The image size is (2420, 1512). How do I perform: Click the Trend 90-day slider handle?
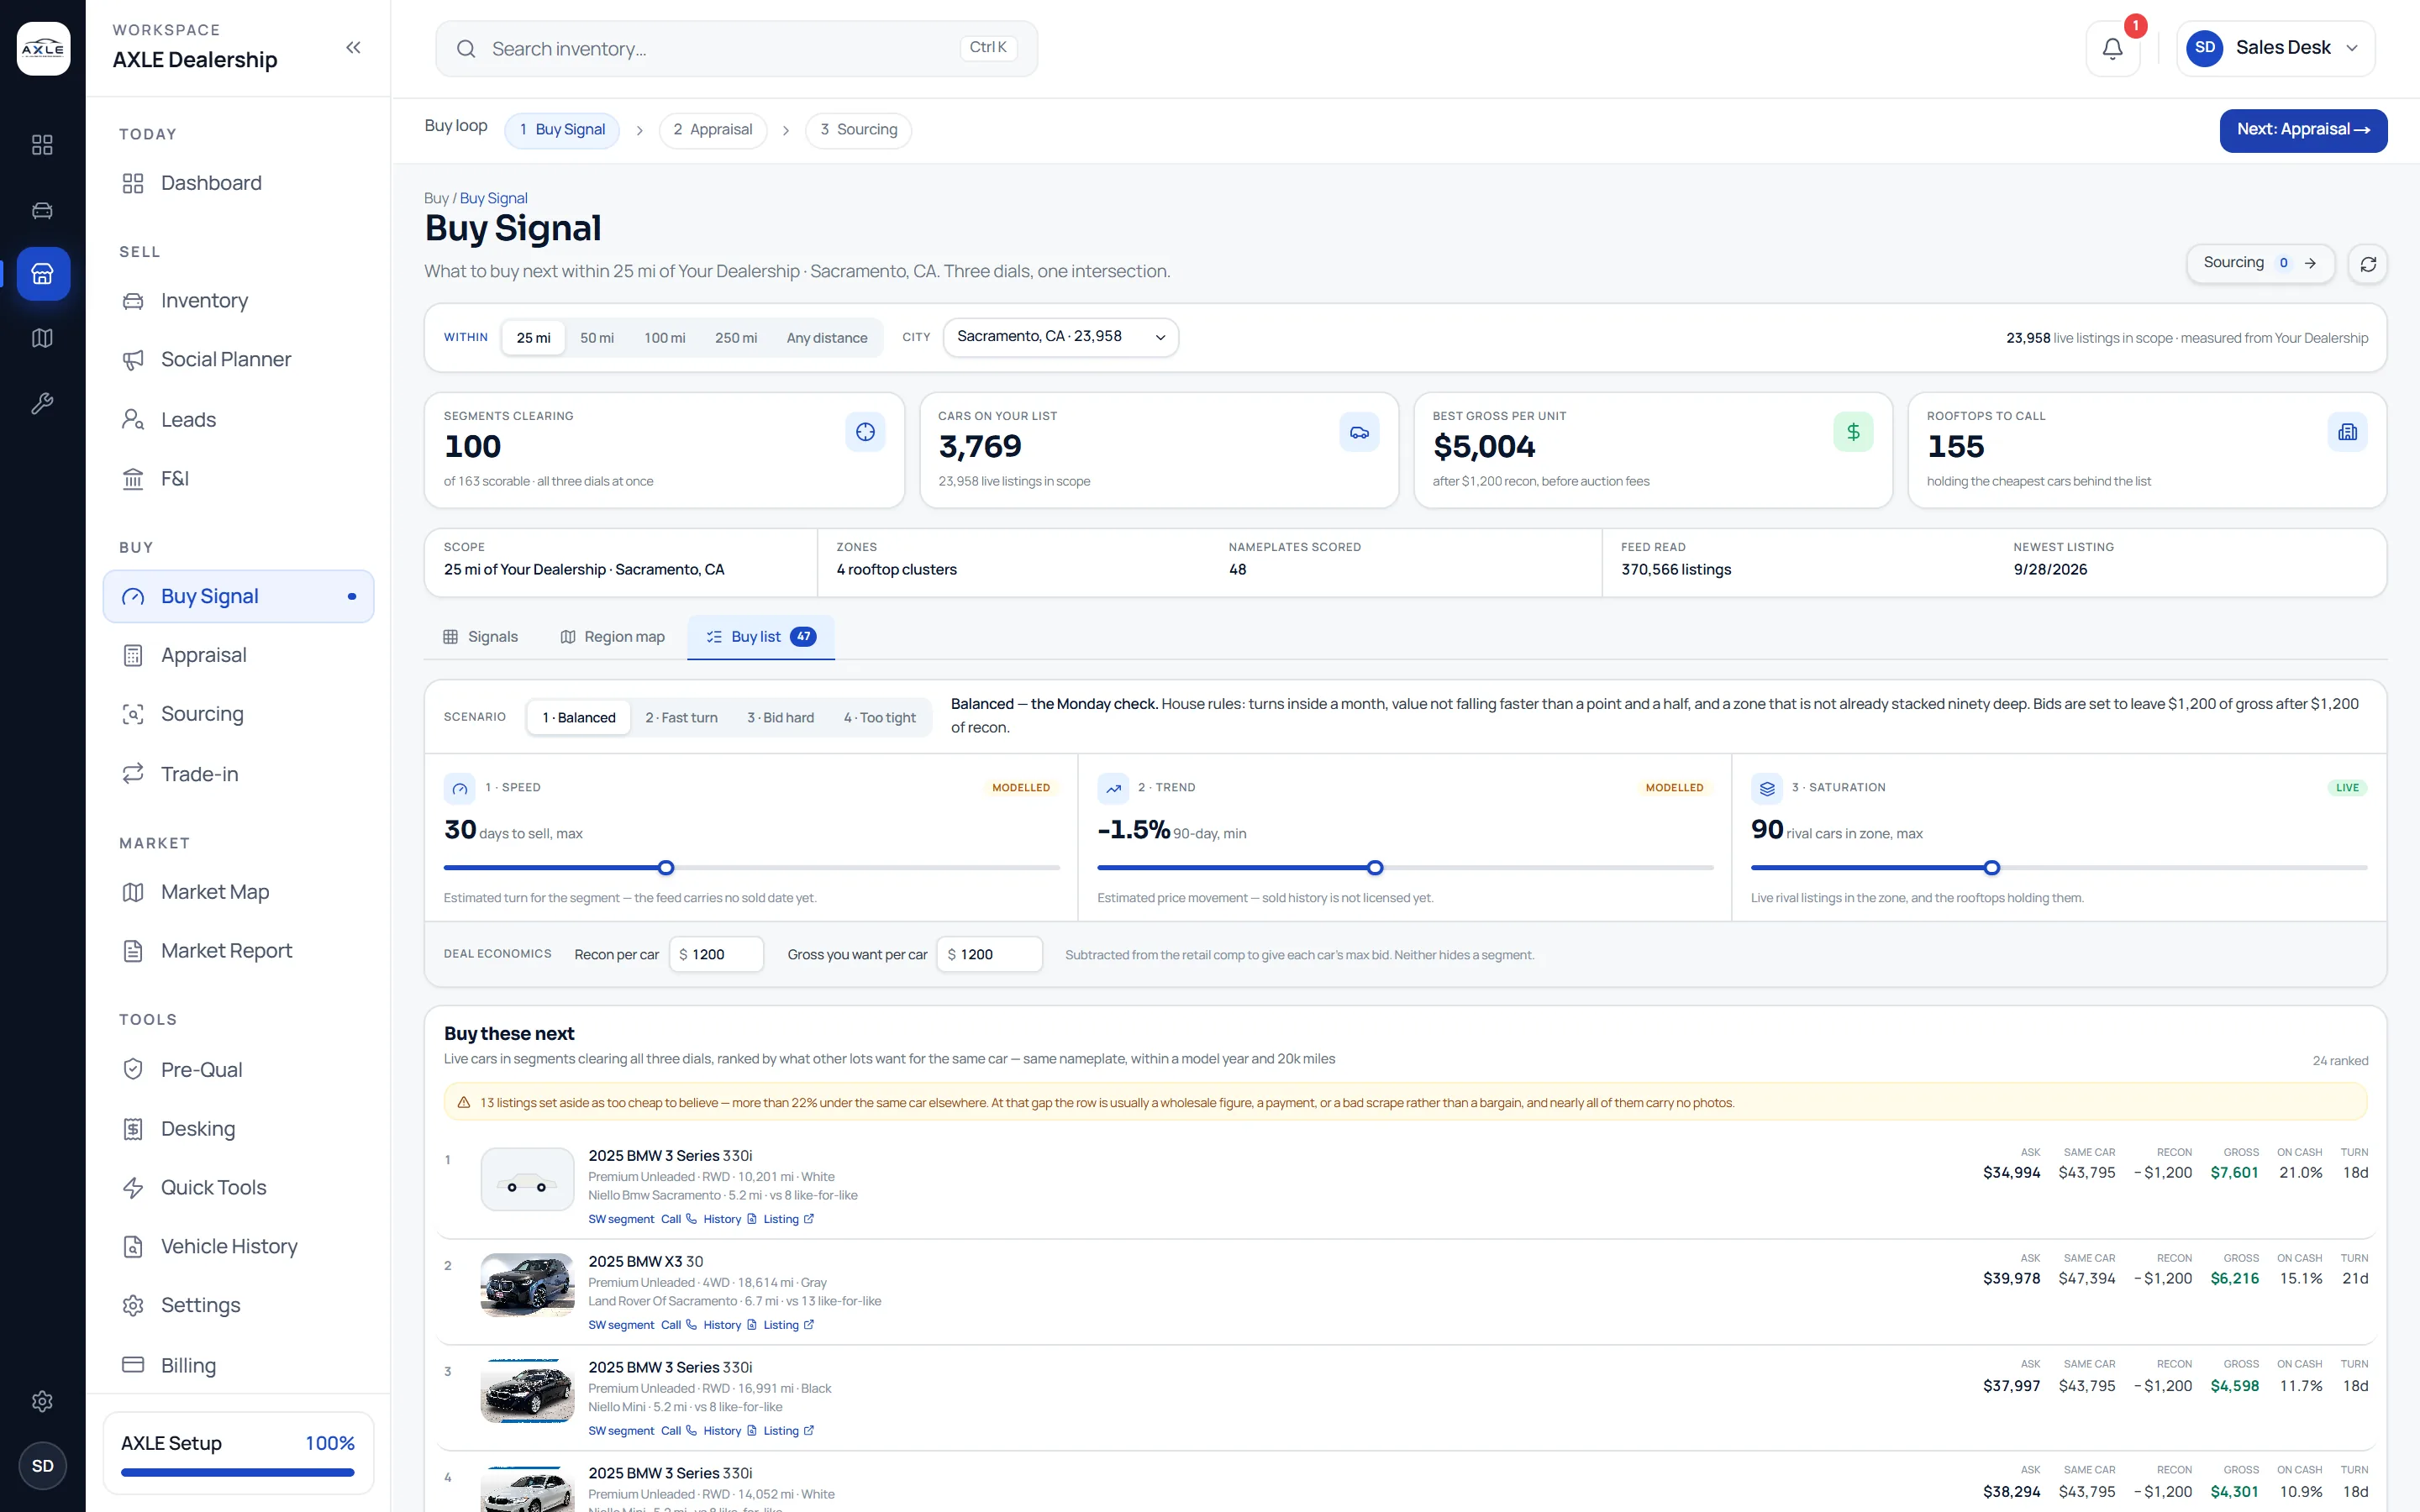[1375, 868]
